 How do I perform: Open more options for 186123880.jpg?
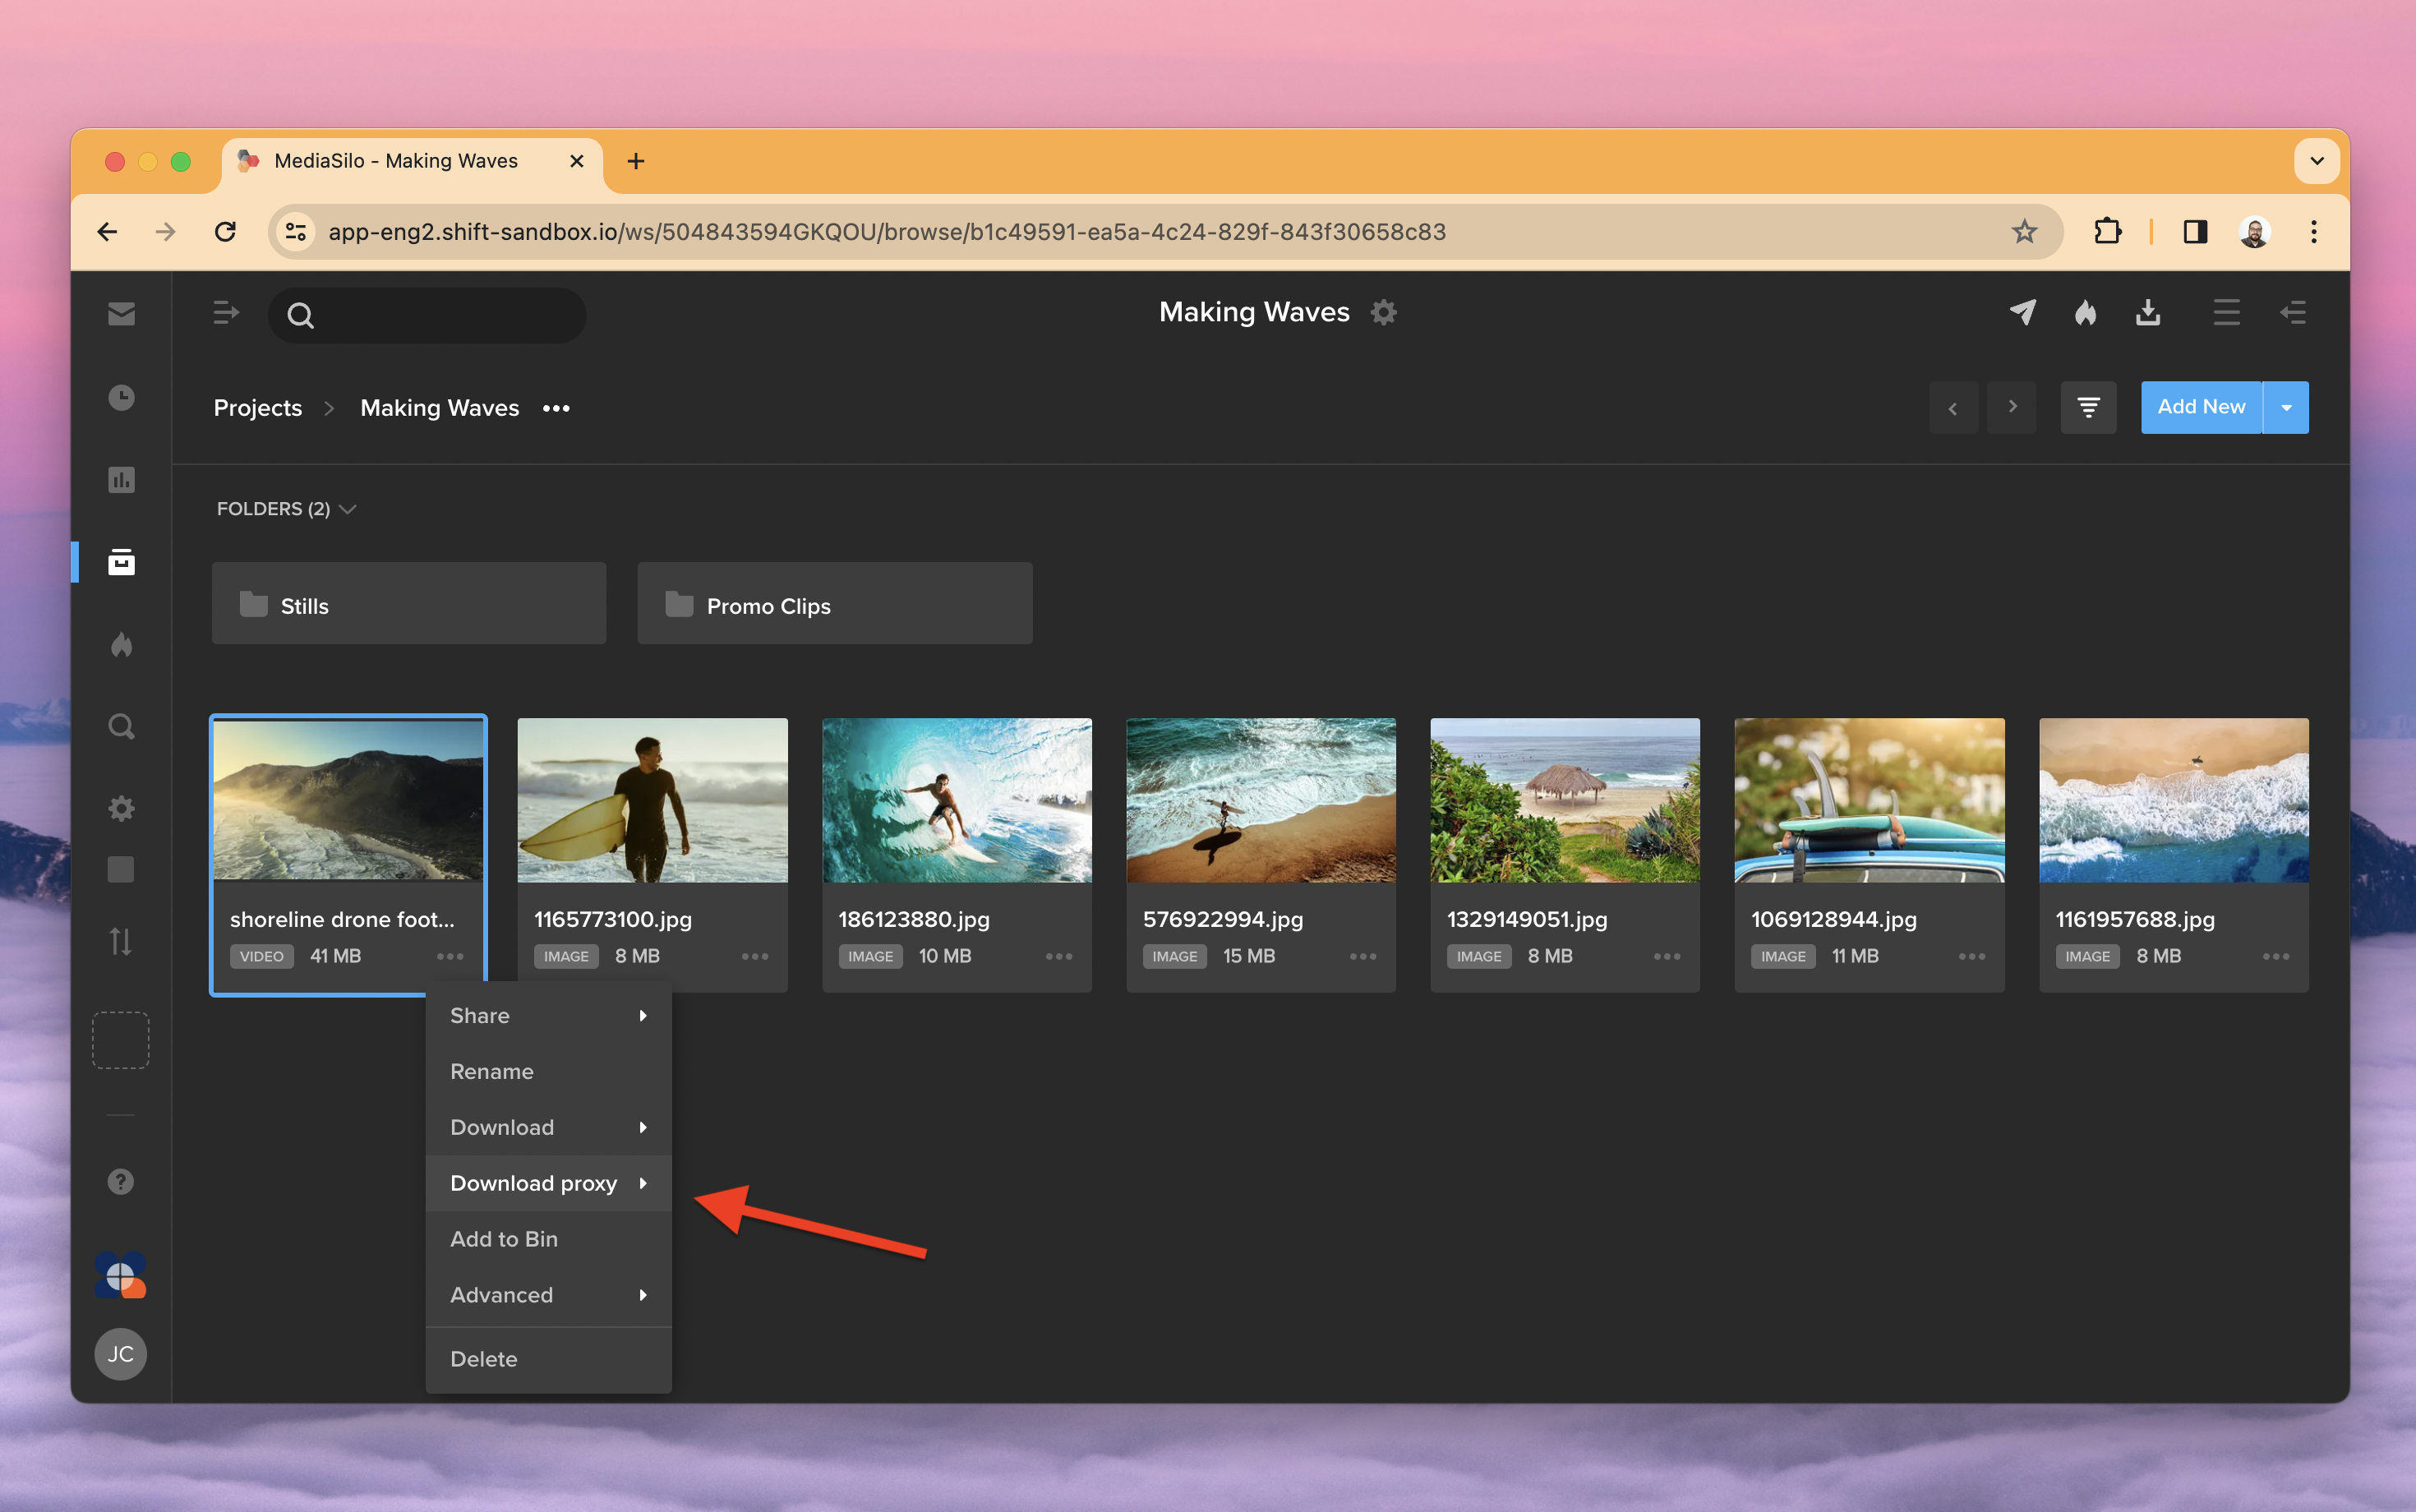(1059, 956)
